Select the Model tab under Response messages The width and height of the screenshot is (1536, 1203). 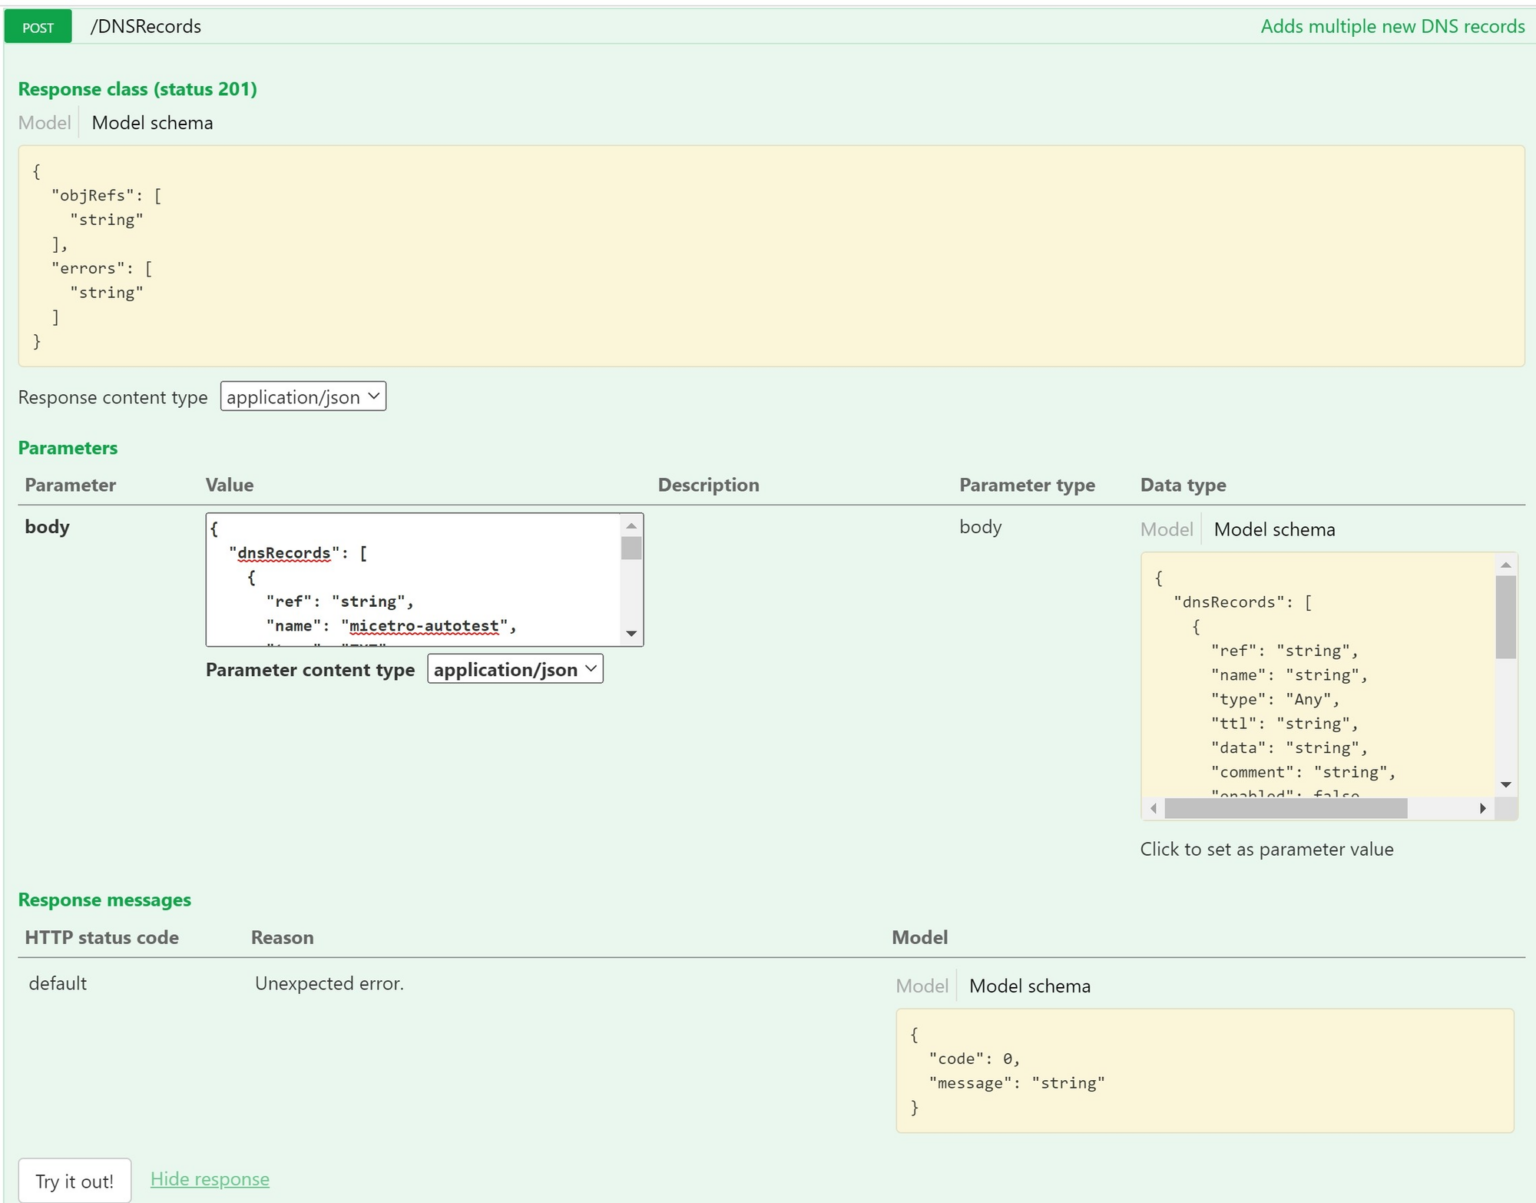click(921, 985)
